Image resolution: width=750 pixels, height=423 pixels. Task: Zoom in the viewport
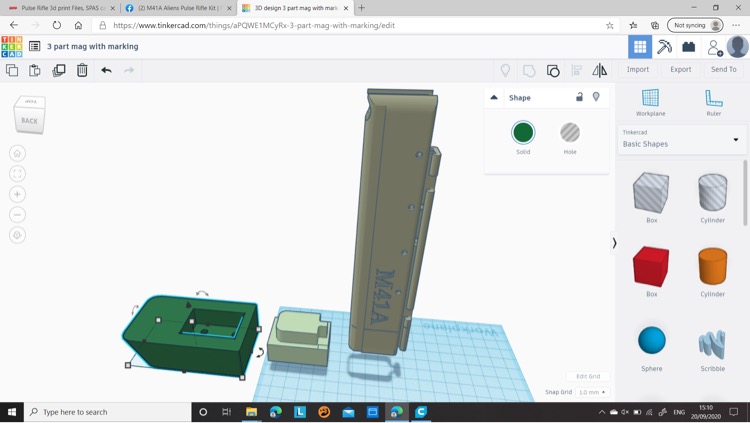click(x=17, y=194)
